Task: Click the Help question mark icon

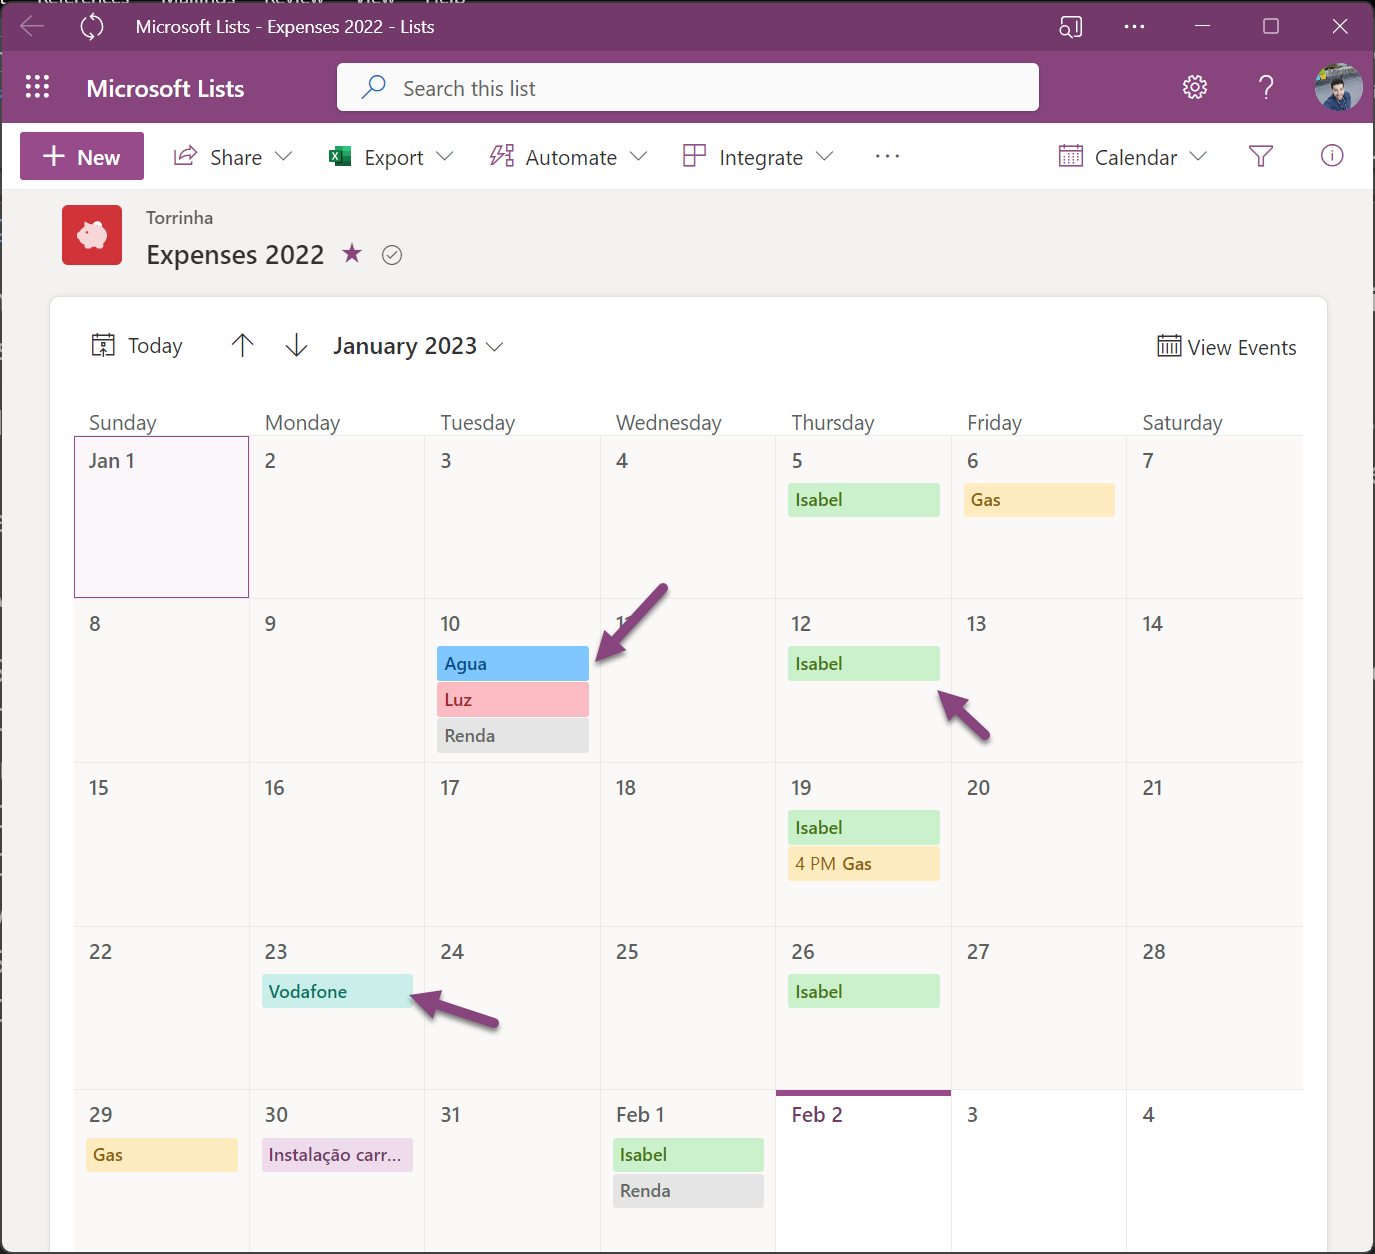Action: [1266, 88]
